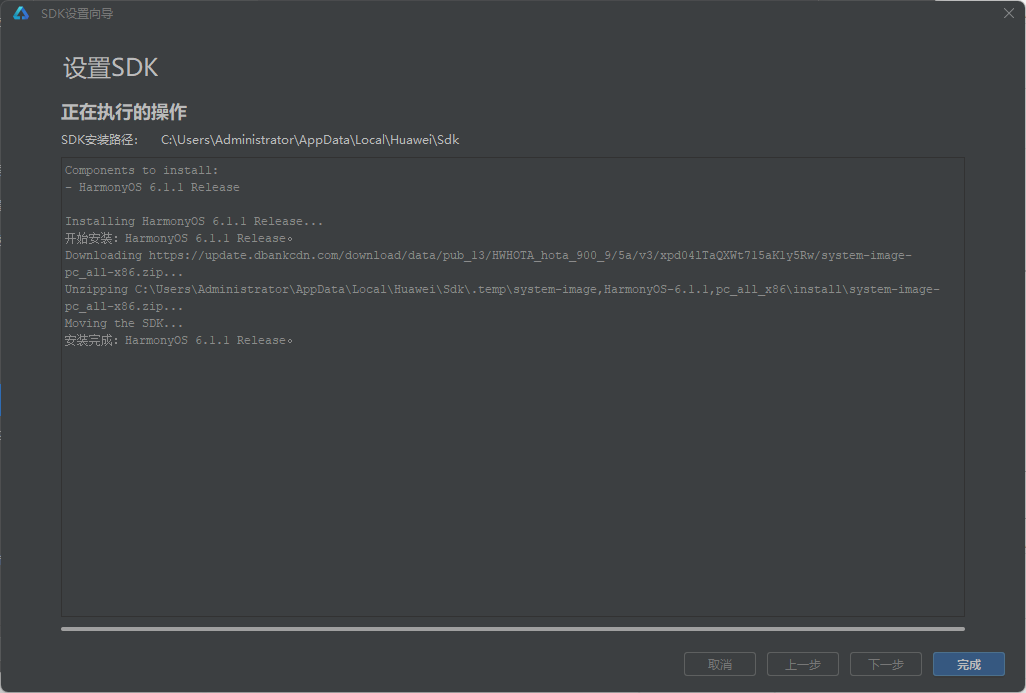The image size is (1026, 693).
Task: Click the 设置SDK page heading
Action: tap(111, 67)
